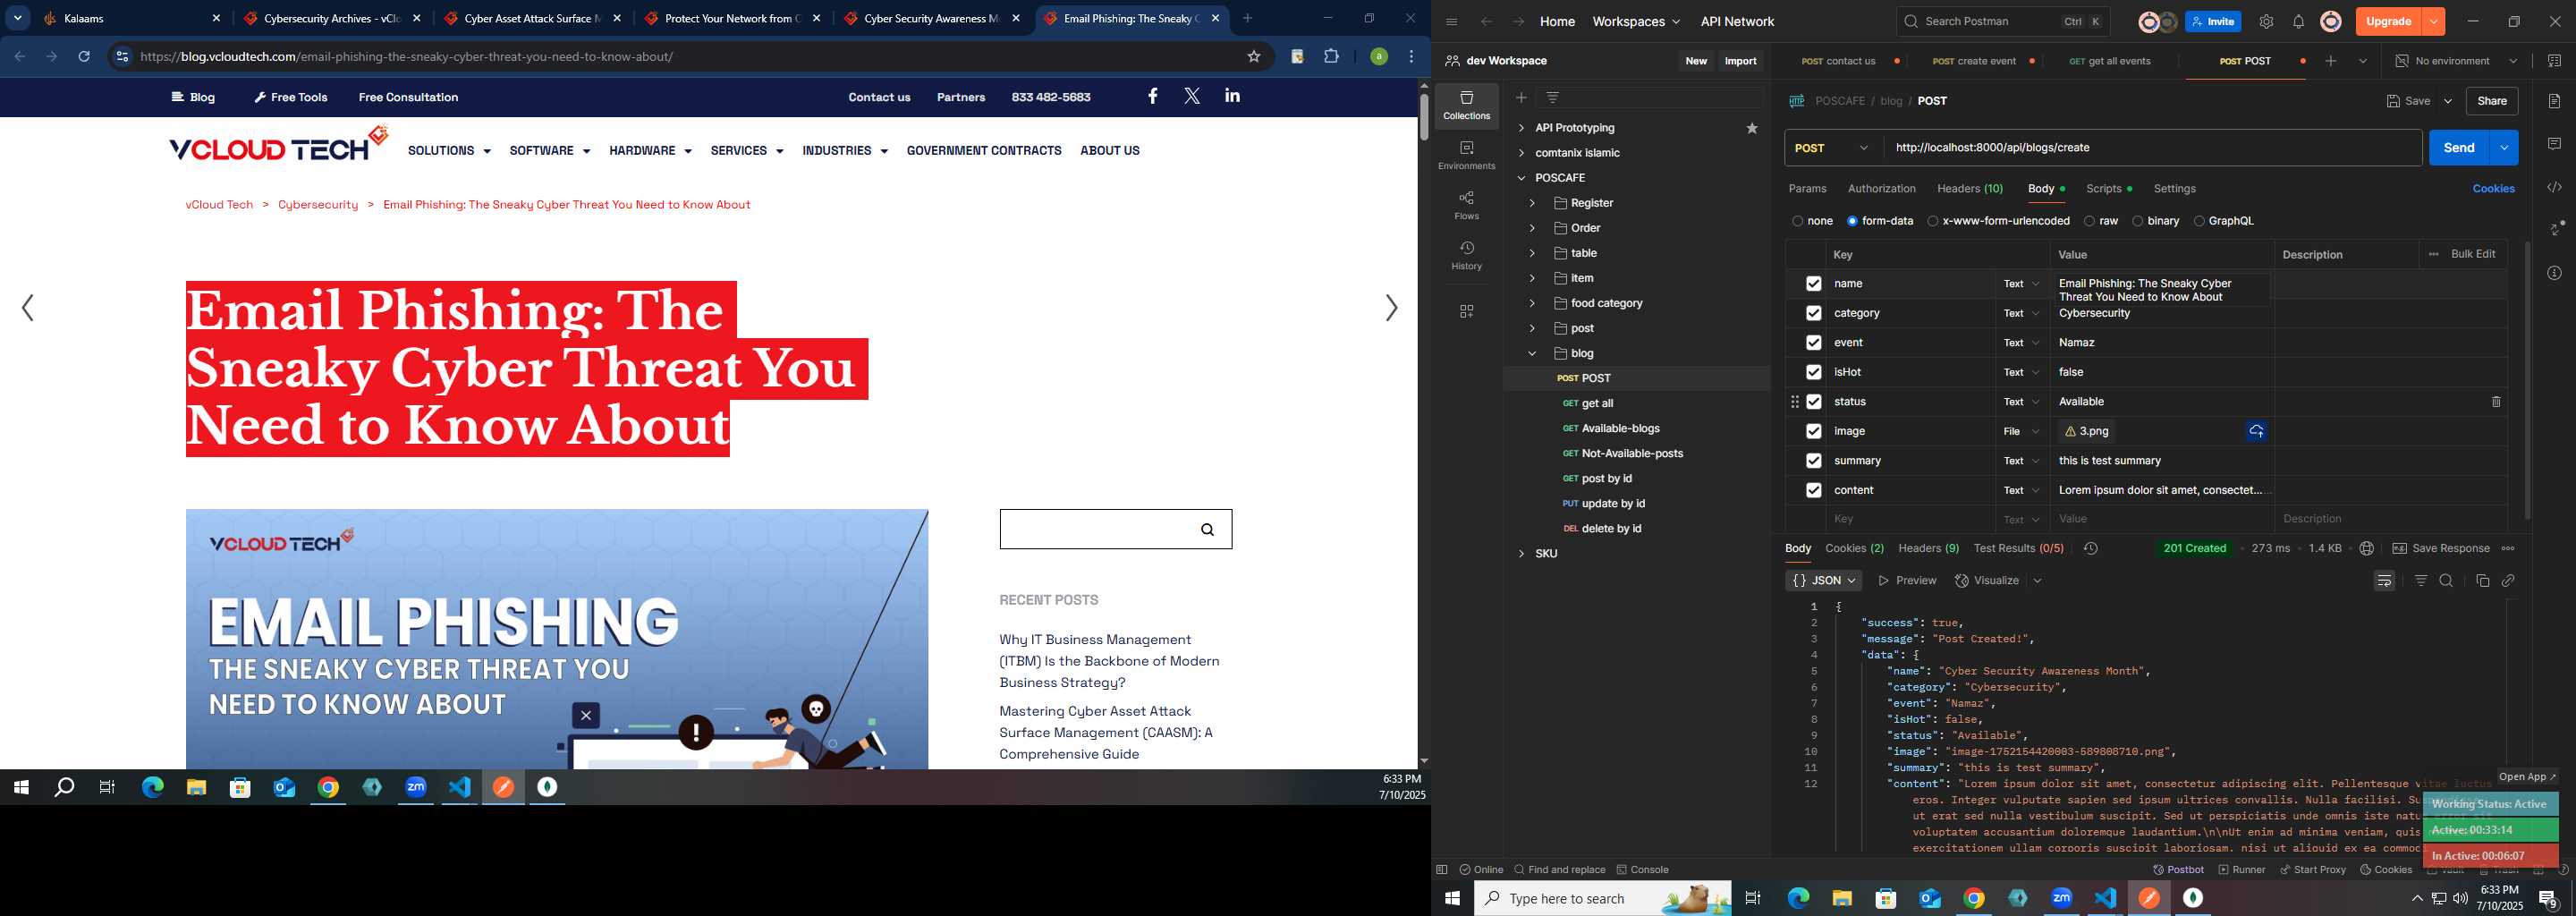The width and height of the screenshot is (2576, 916).
Task: Click the Send button
Action: [2458, 148]
